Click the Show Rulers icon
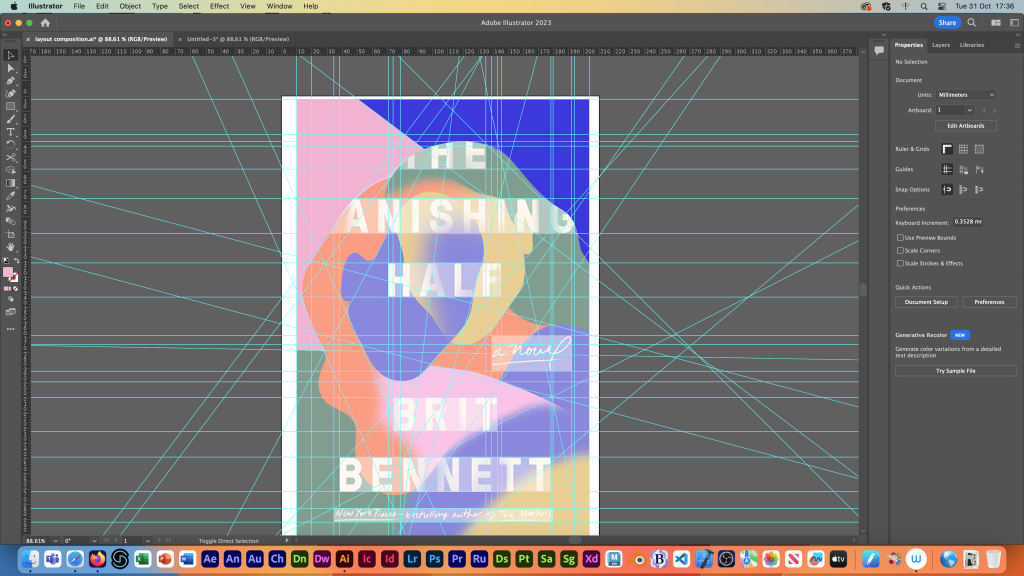The width and height of the screenshot is (1024, 576). tap(946, 149)
